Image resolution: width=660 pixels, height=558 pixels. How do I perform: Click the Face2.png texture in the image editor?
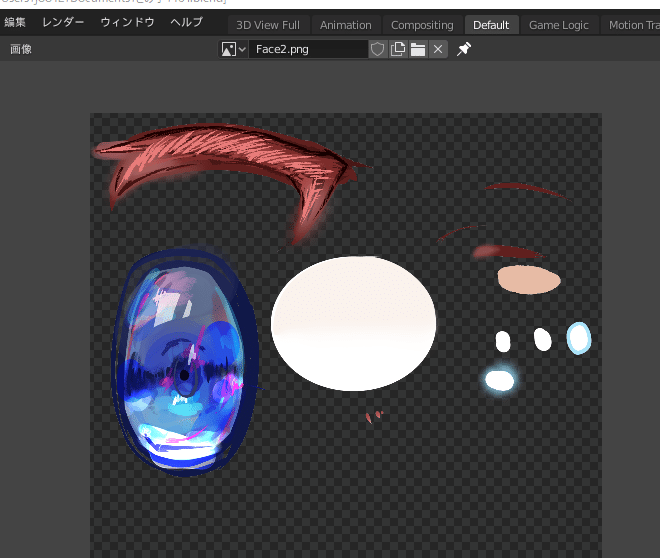tap(346, 335)
